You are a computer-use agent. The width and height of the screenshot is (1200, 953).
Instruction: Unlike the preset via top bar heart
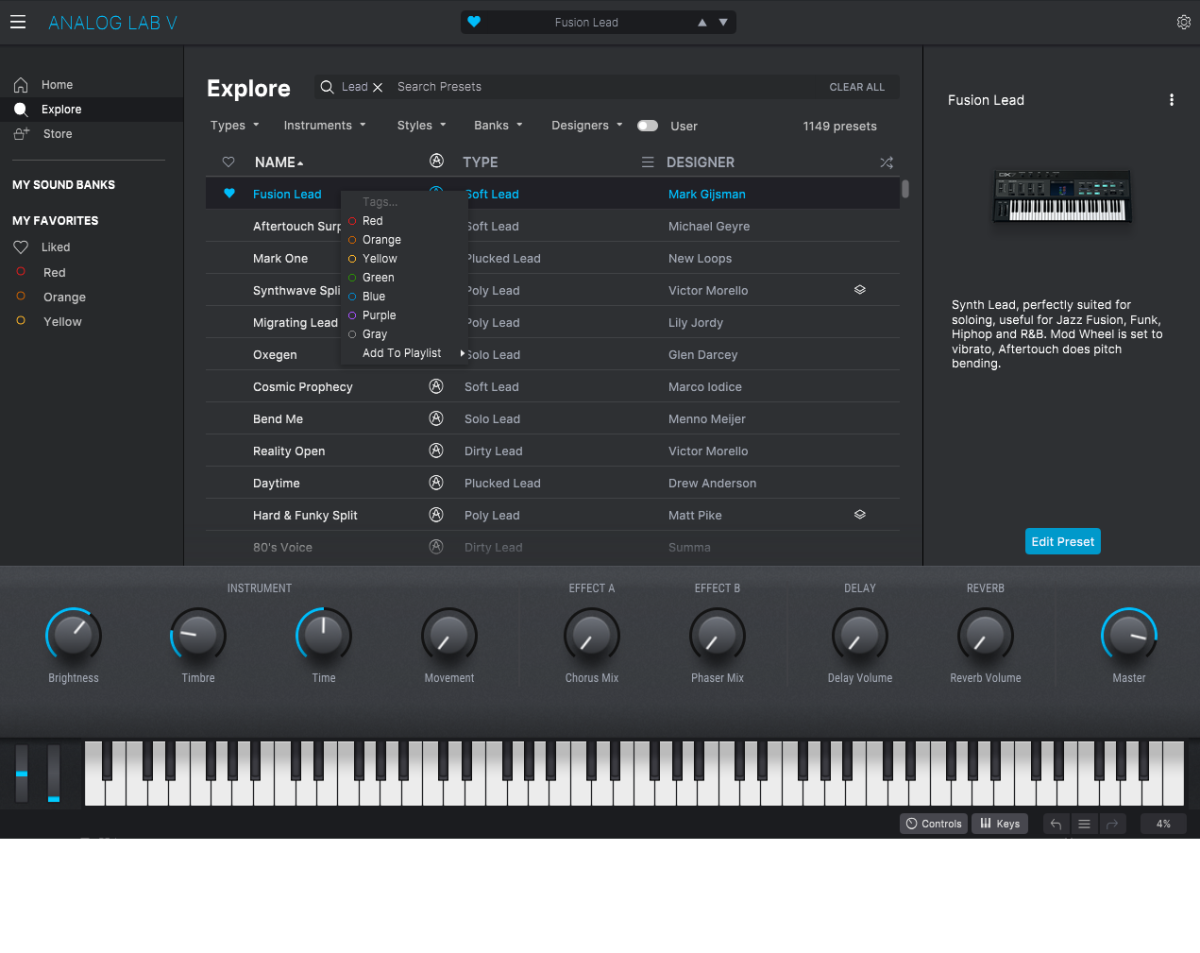coord(474,22)
